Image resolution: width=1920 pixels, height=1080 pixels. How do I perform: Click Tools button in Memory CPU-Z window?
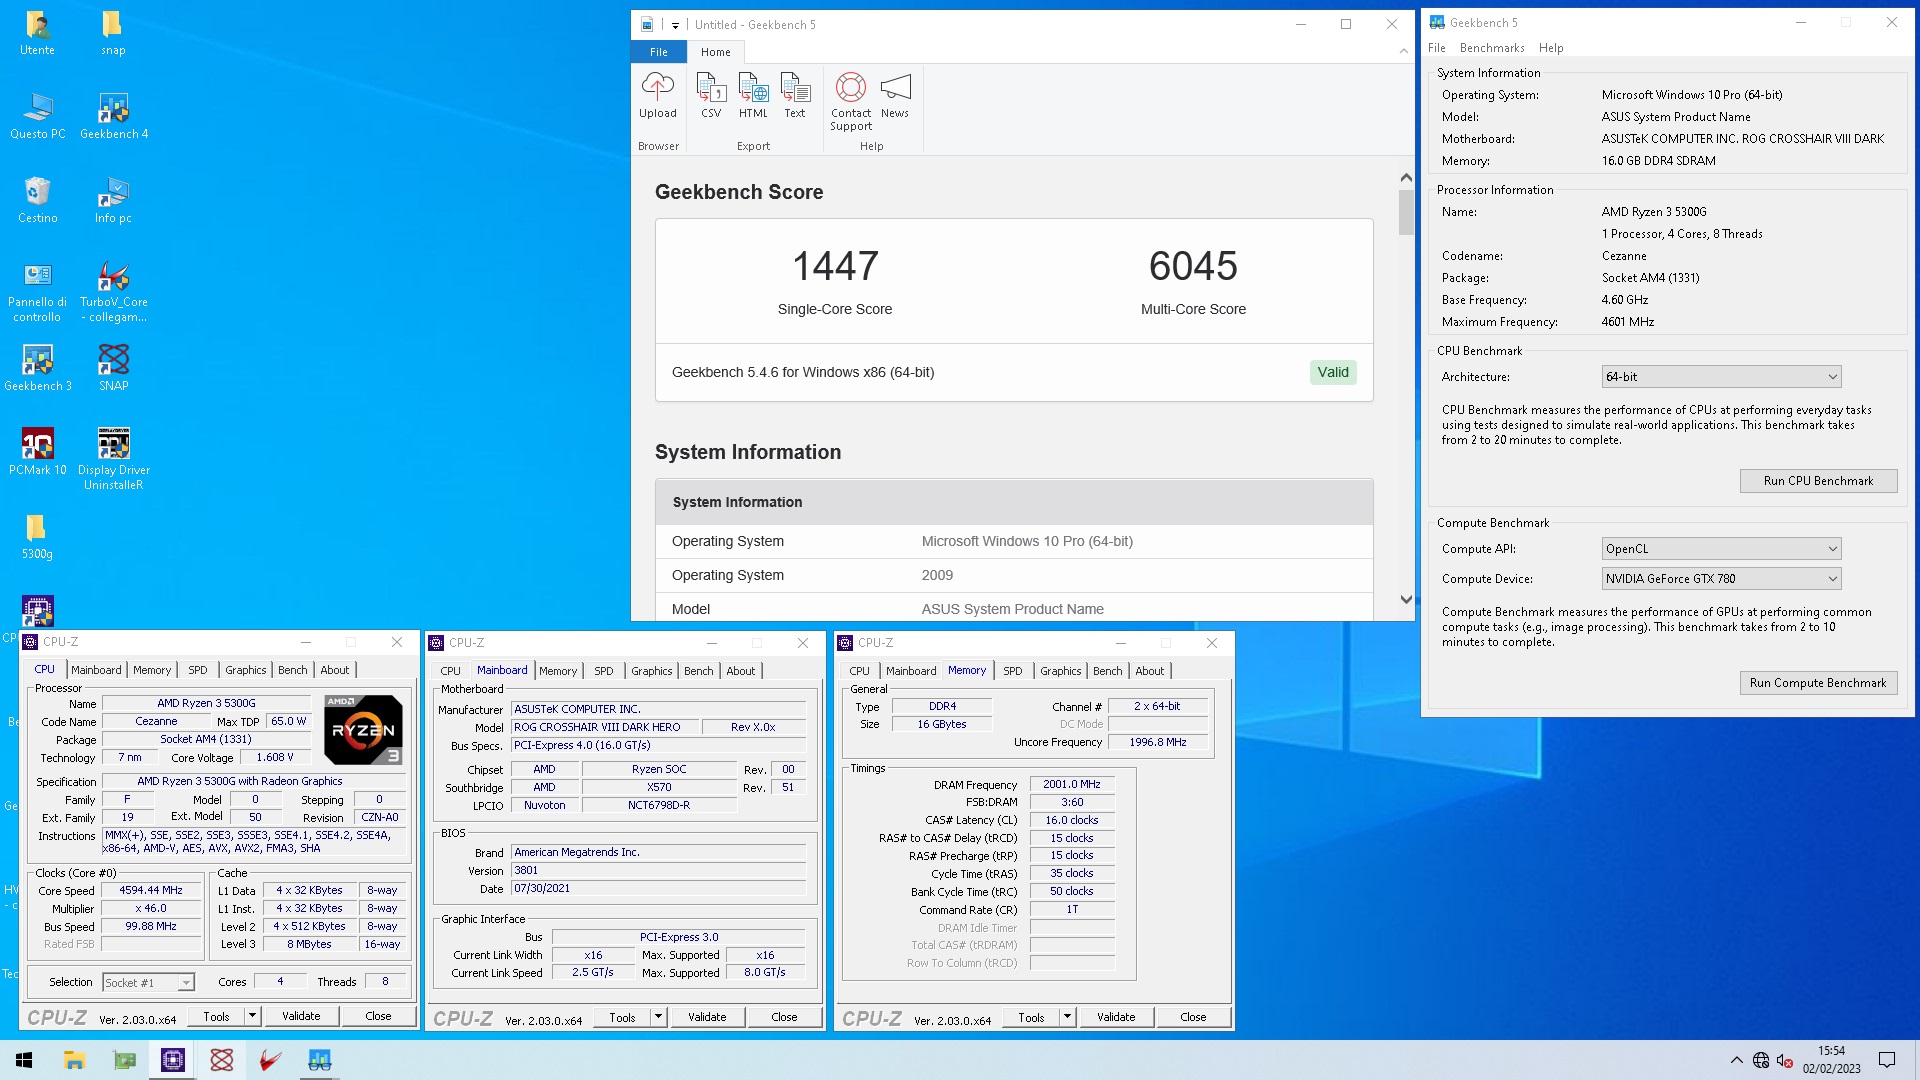coord(1031,1017)
